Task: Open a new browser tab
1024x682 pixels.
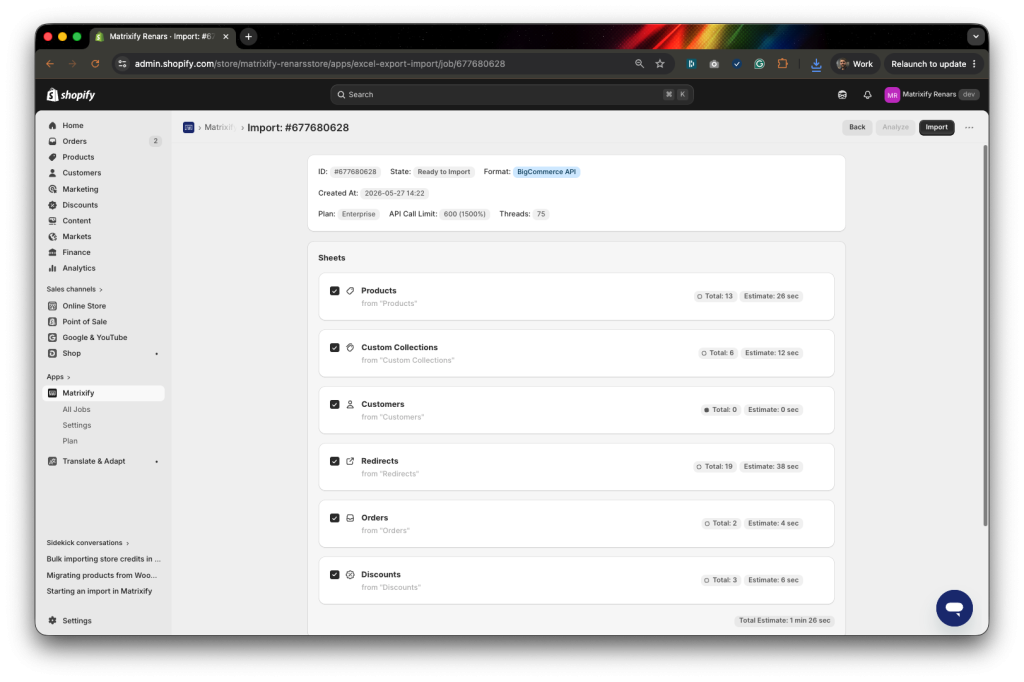Action: pos(248,37)
